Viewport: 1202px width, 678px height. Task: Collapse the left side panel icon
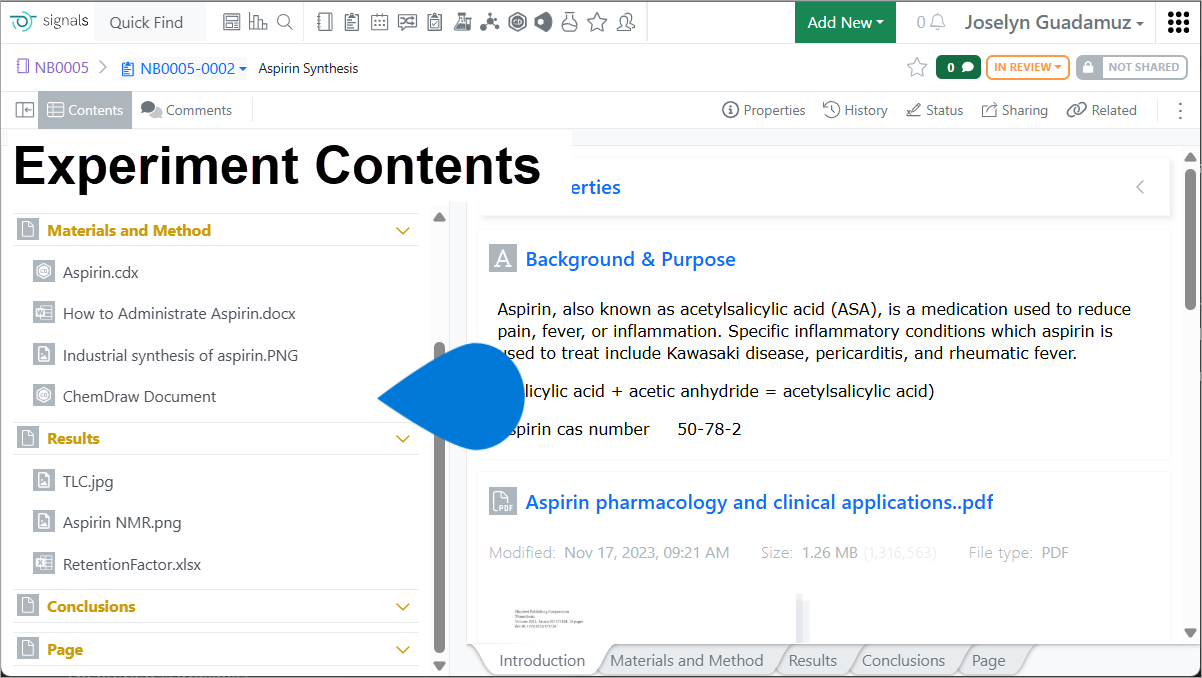[x=25, y=110]
